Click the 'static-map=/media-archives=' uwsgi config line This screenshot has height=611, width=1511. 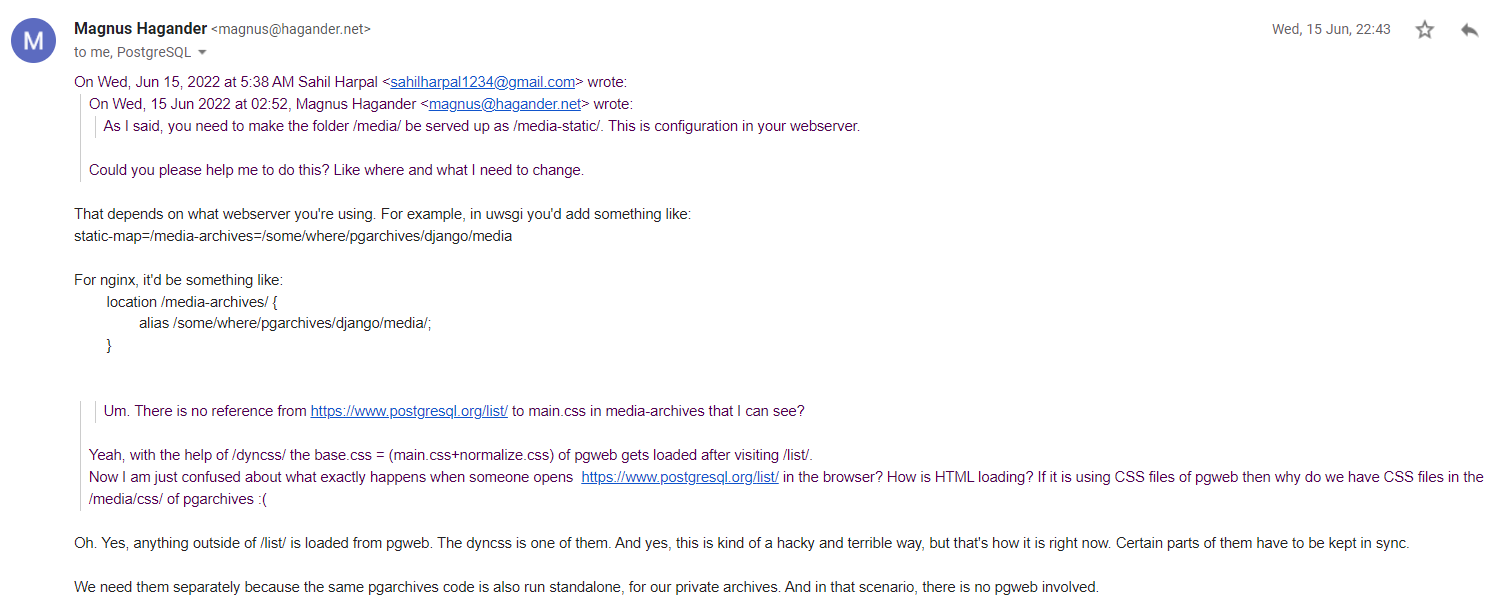pos(292,236)
